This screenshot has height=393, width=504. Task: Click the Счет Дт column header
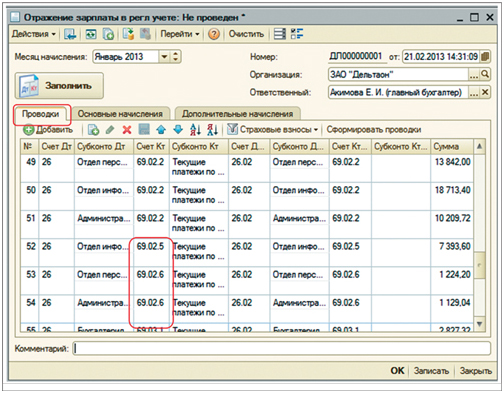pyautogui.click(x=56, y=146)
